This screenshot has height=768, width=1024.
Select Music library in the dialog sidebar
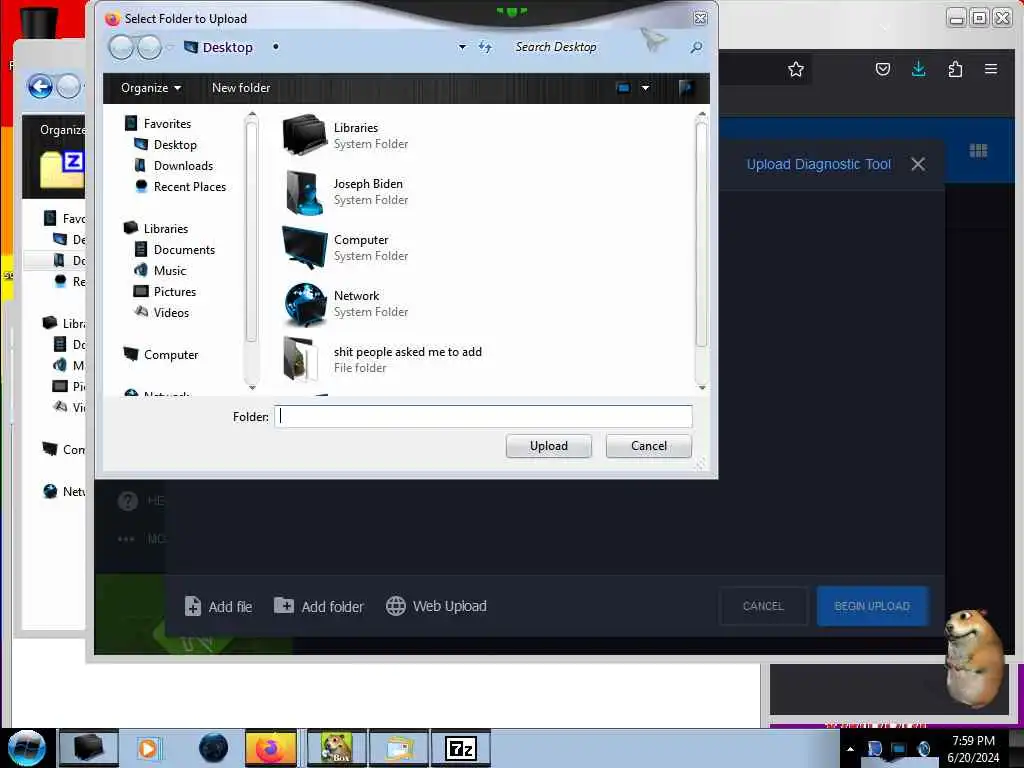(170, 270)
